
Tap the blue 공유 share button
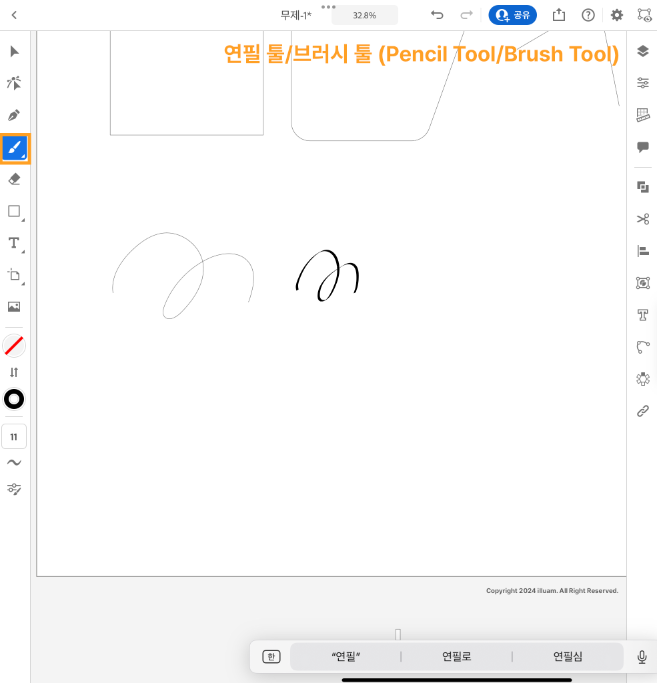(512, 15)
